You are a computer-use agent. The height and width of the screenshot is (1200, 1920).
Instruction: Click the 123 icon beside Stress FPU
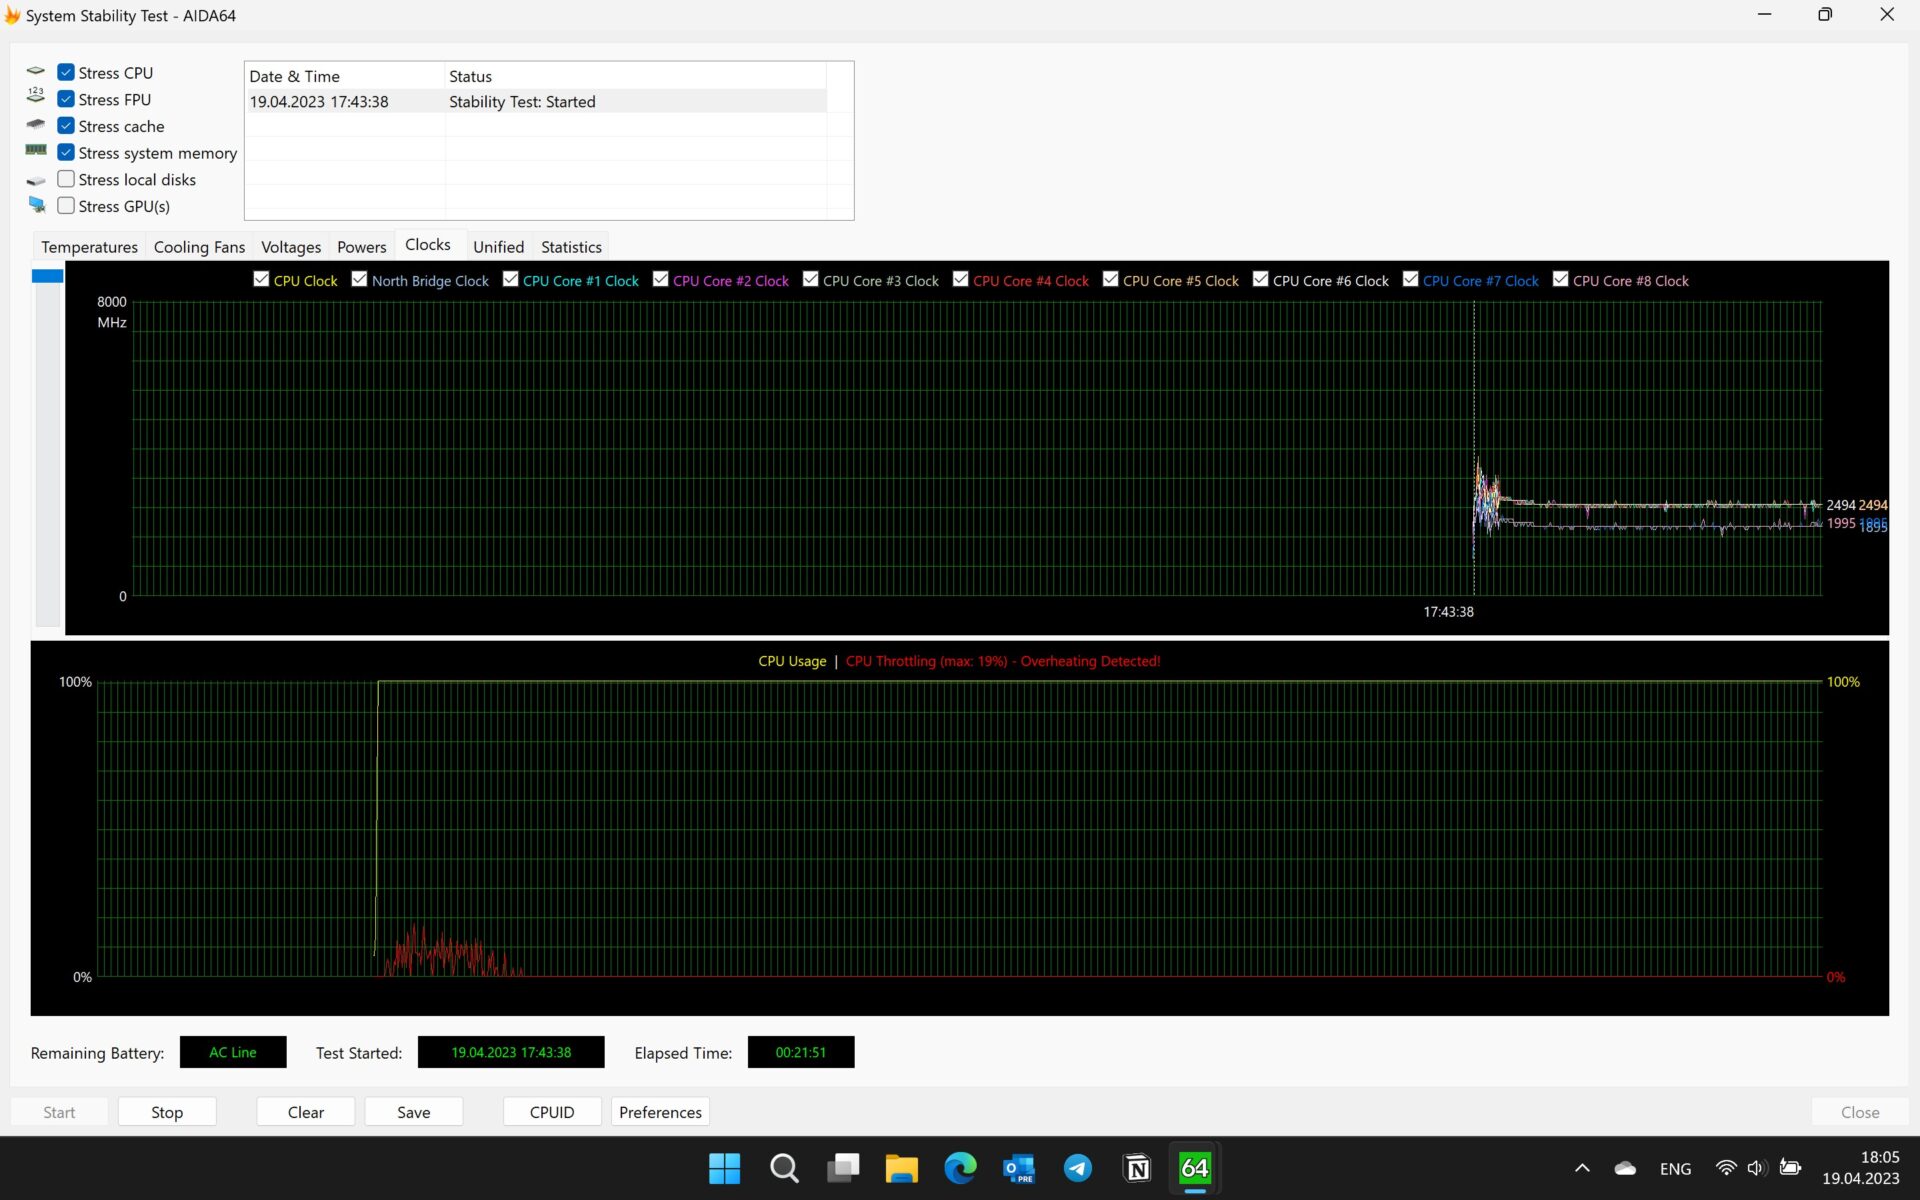pyautogui.click(x=36, y=95)
